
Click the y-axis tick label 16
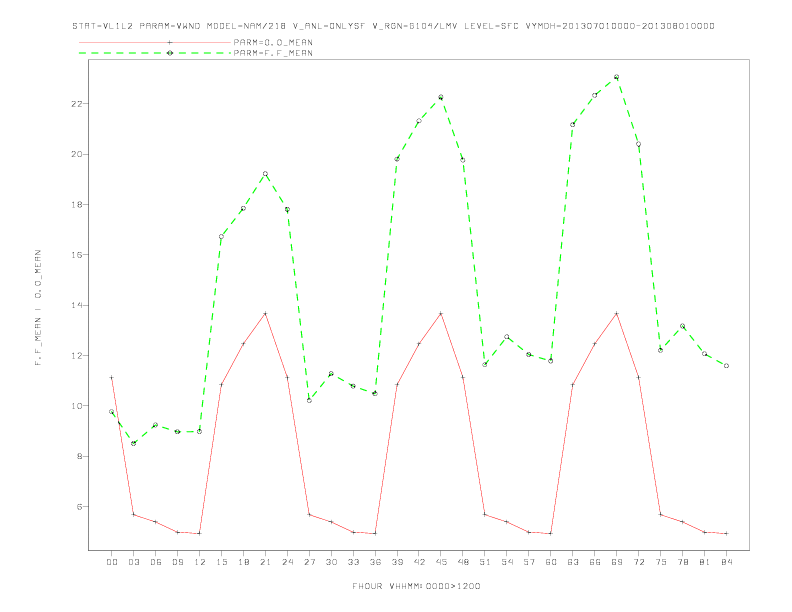coord(78,255)
